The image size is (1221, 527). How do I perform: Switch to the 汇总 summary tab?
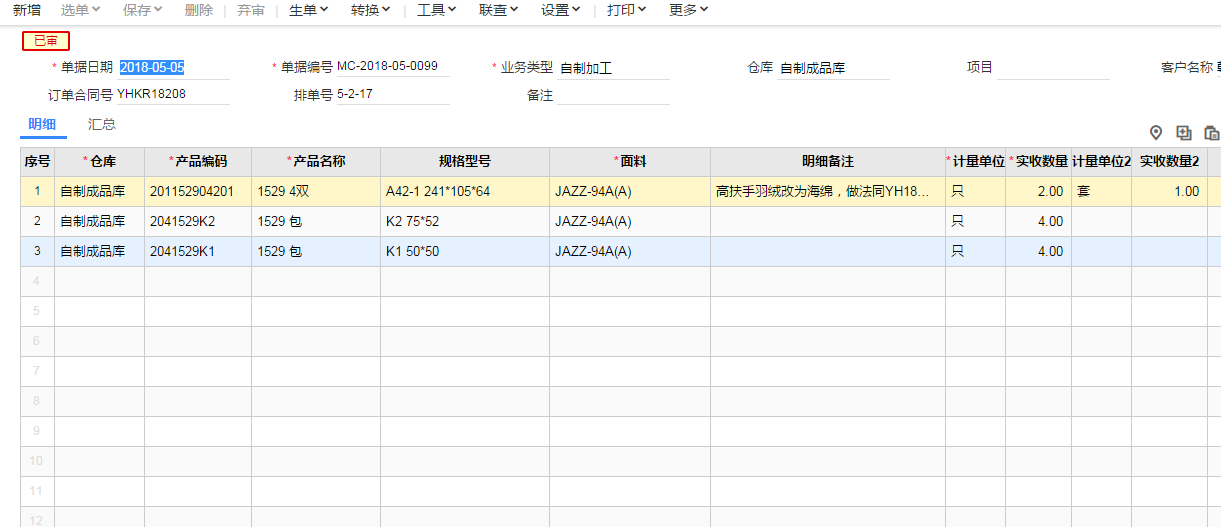click(102, 125)
